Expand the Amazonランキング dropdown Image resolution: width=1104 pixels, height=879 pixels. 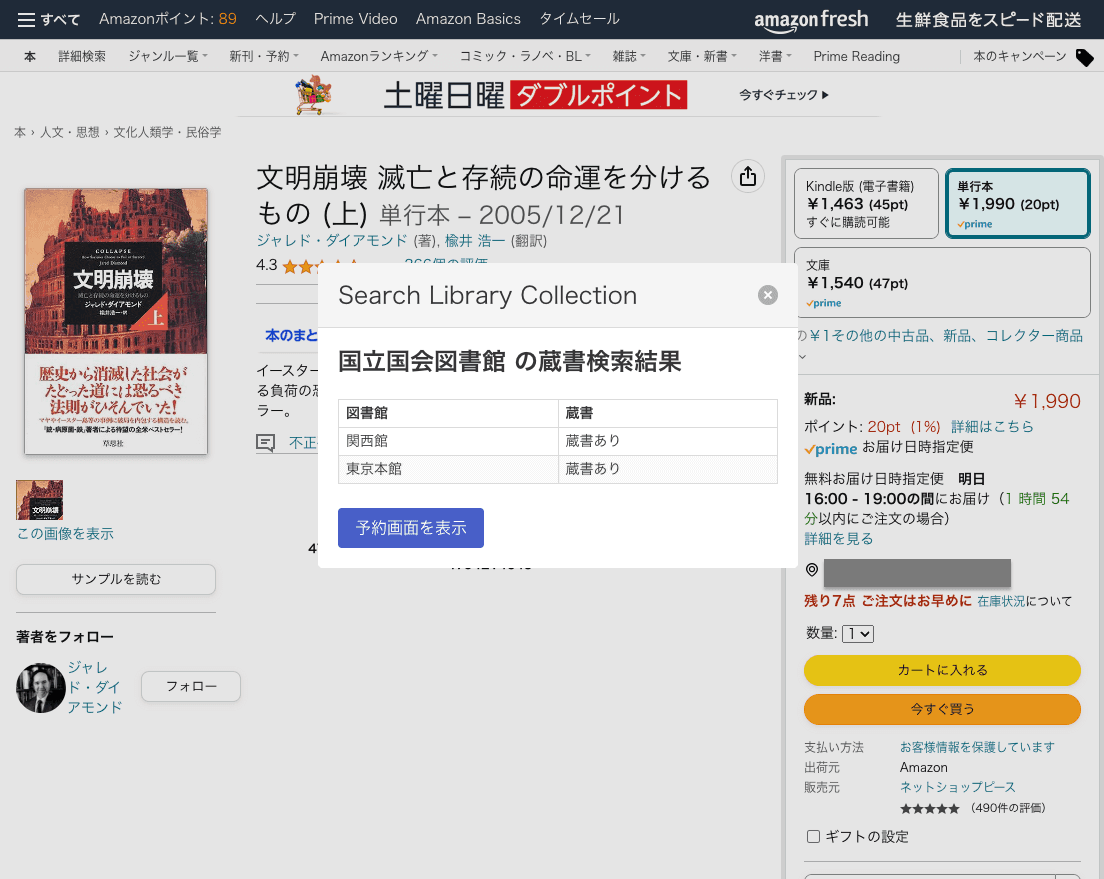point(379,56)
